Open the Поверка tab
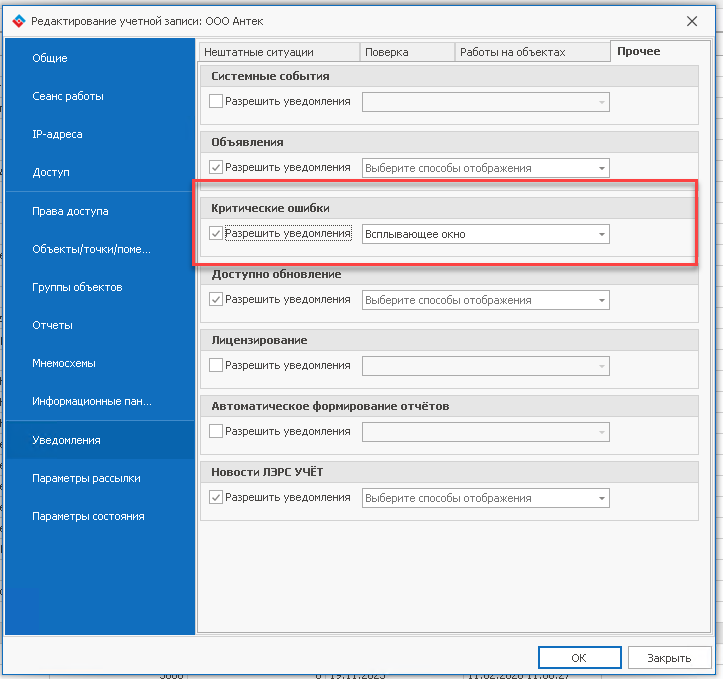723x679 pixels. [x=386, y=52]
